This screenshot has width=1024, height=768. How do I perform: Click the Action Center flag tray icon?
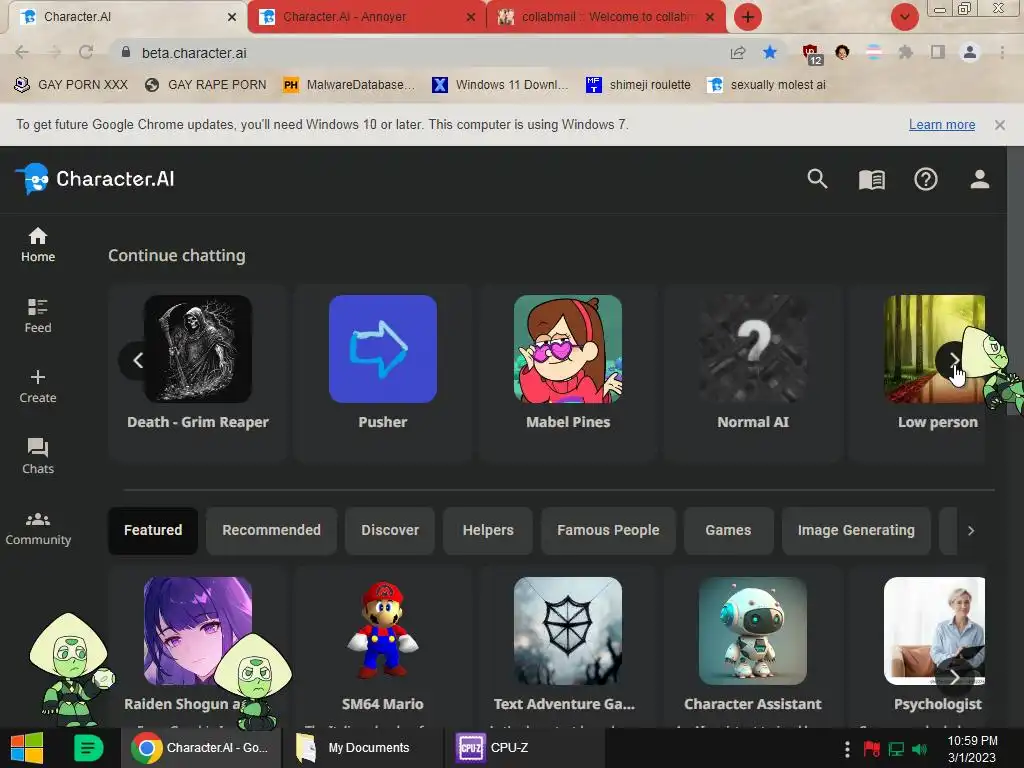pos(871,749)
